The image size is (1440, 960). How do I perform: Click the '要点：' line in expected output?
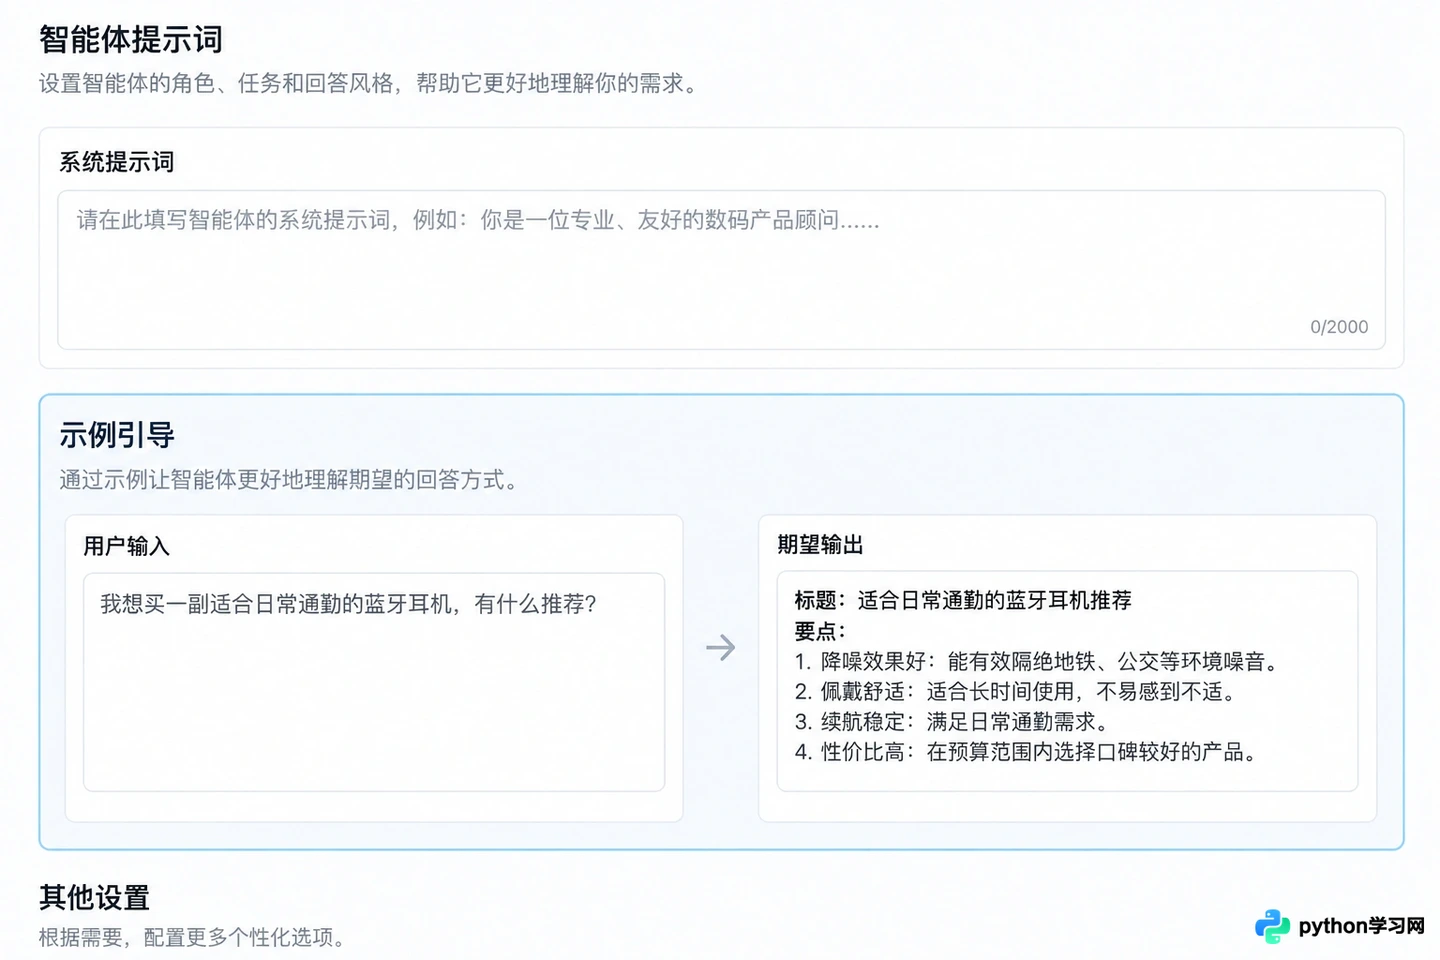[x=821, y=631]
